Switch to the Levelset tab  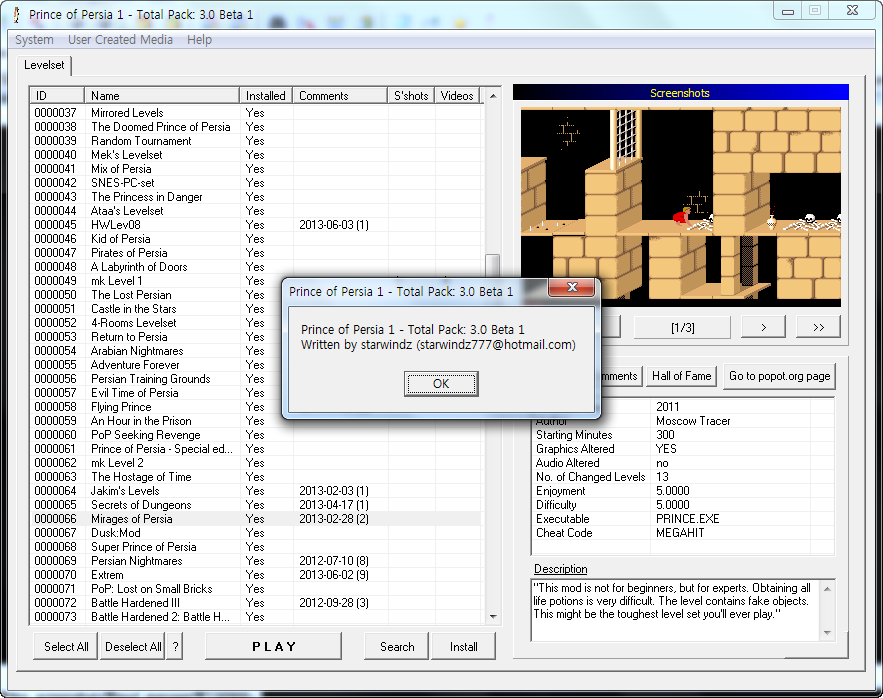click(44, 65)
